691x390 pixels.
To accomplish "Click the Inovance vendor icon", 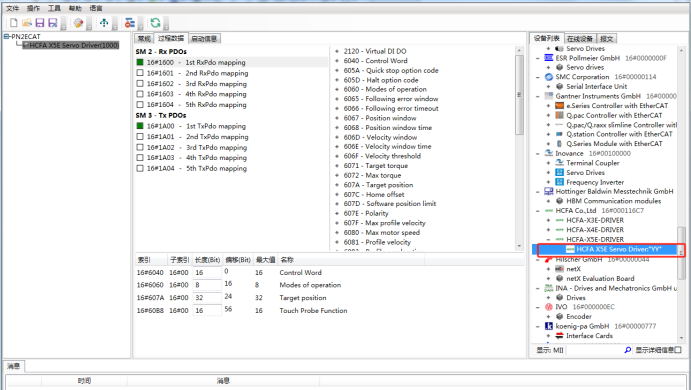I will point(549,153).
